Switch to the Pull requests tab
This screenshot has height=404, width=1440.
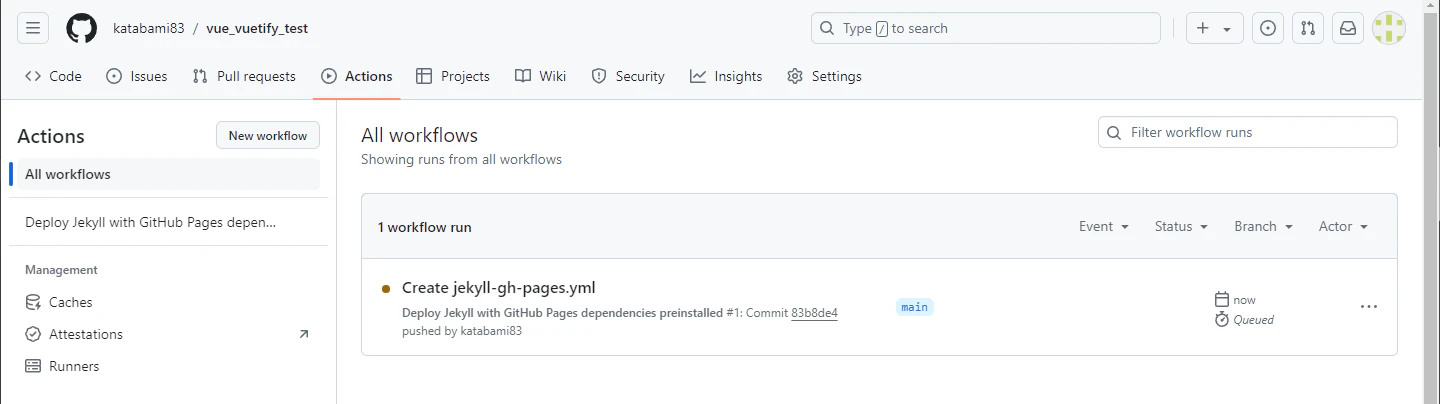tap(244, 76)
